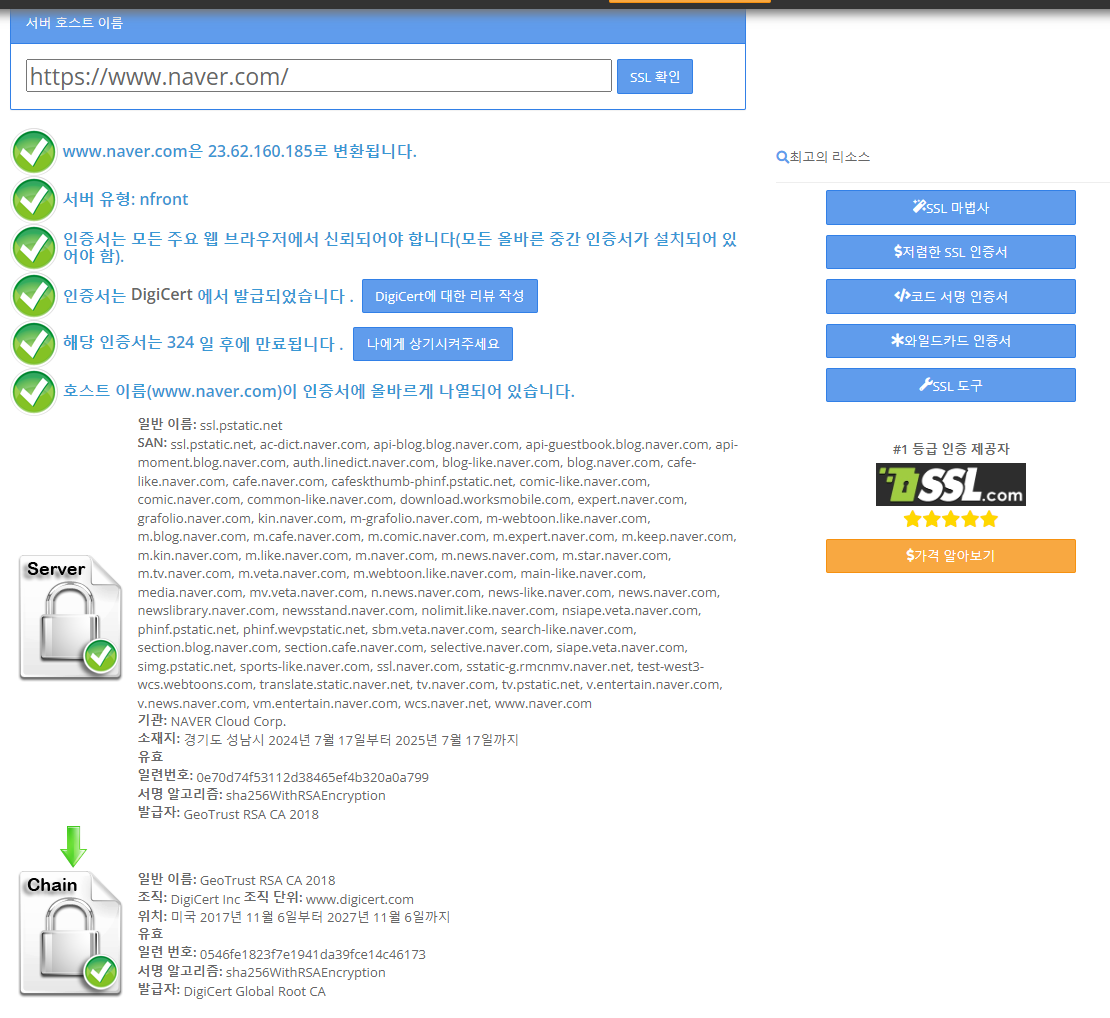The width and height of the screenshot is (1110, 1018).
Task: Click the Server certificate padlock icon
Action: 70,617
